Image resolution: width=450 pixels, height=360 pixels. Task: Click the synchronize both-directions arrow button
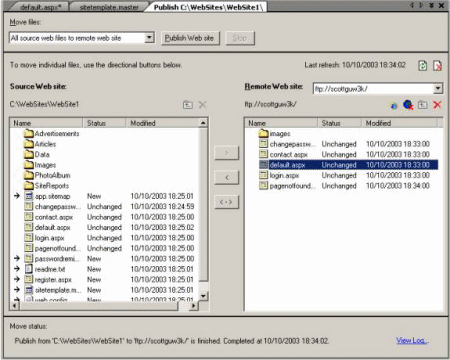tap(227, 202)
